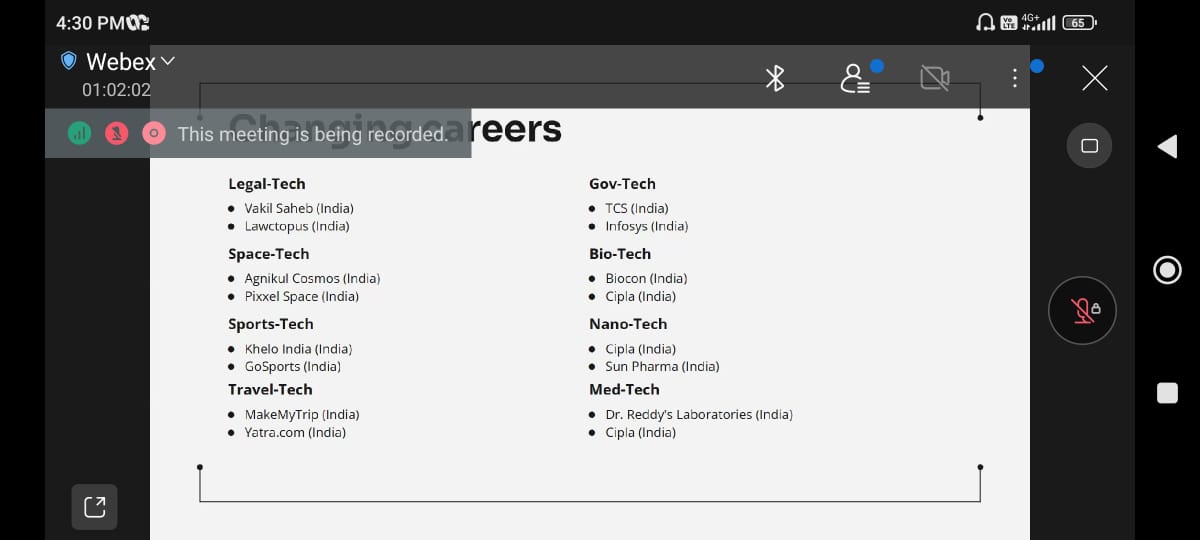This screenshot has height=540, width=1200.
Task: Open the participants list
Action: click(855, 78)
